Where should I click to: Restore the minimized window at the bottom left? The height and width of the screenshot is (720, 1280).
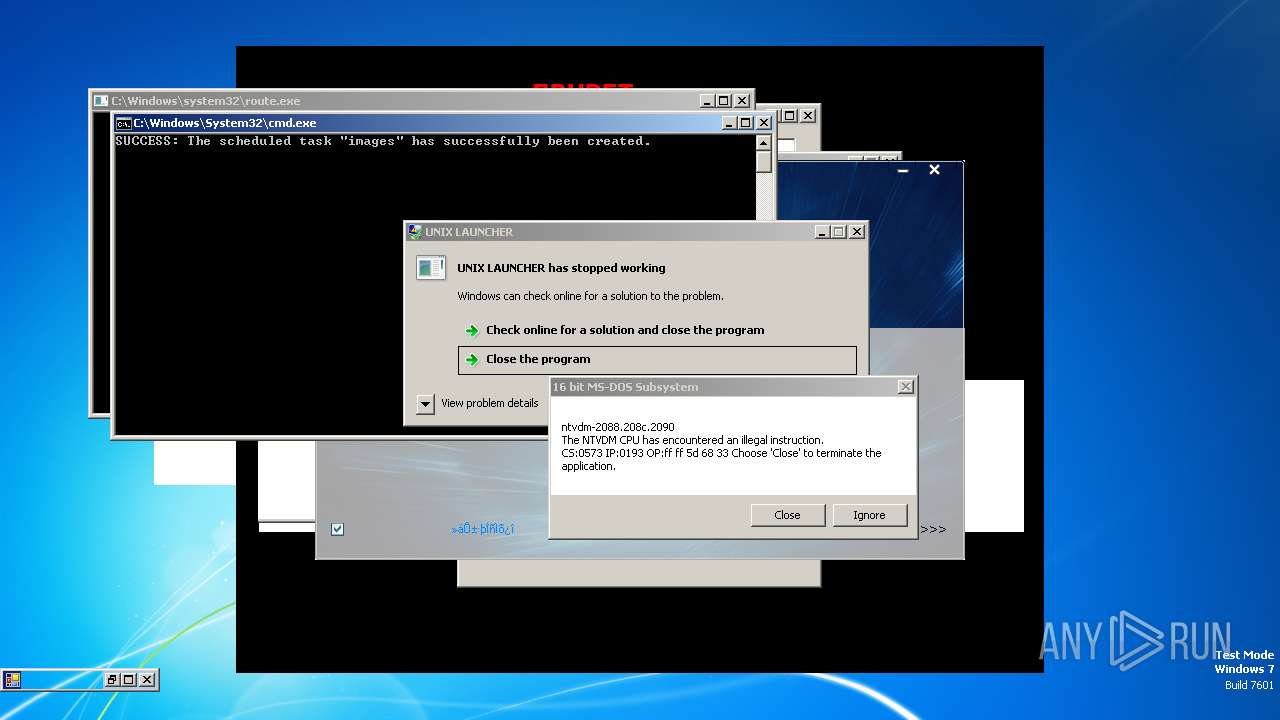112,680
